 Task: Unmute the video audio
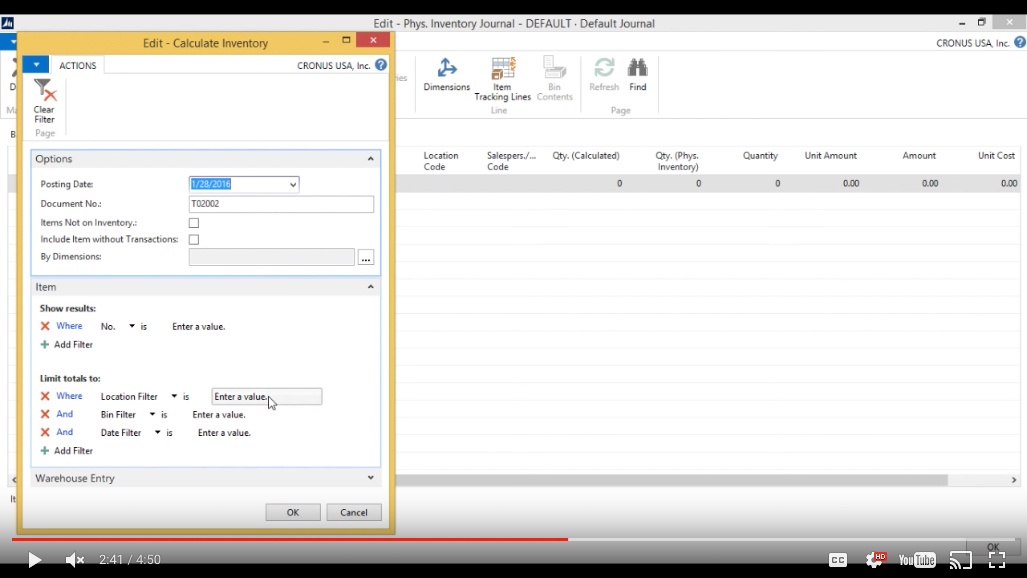click(x=75, y=560)
